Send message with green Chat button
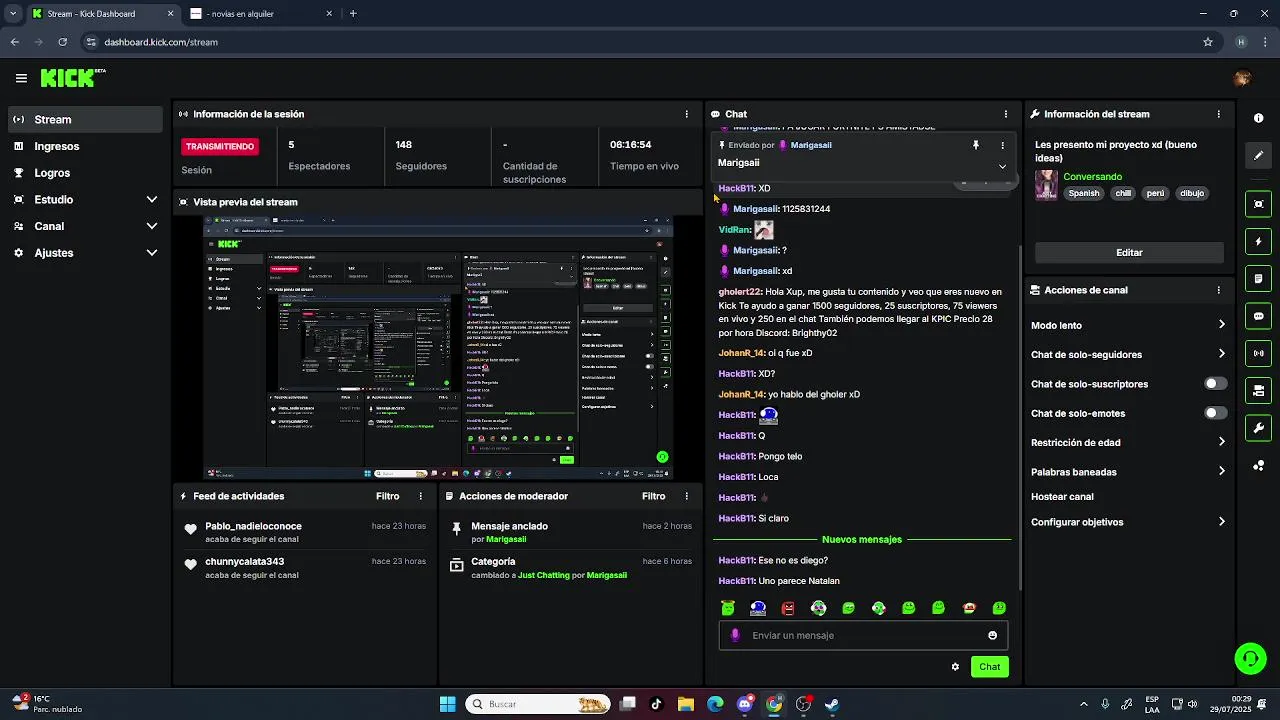 tap(989, 667)
